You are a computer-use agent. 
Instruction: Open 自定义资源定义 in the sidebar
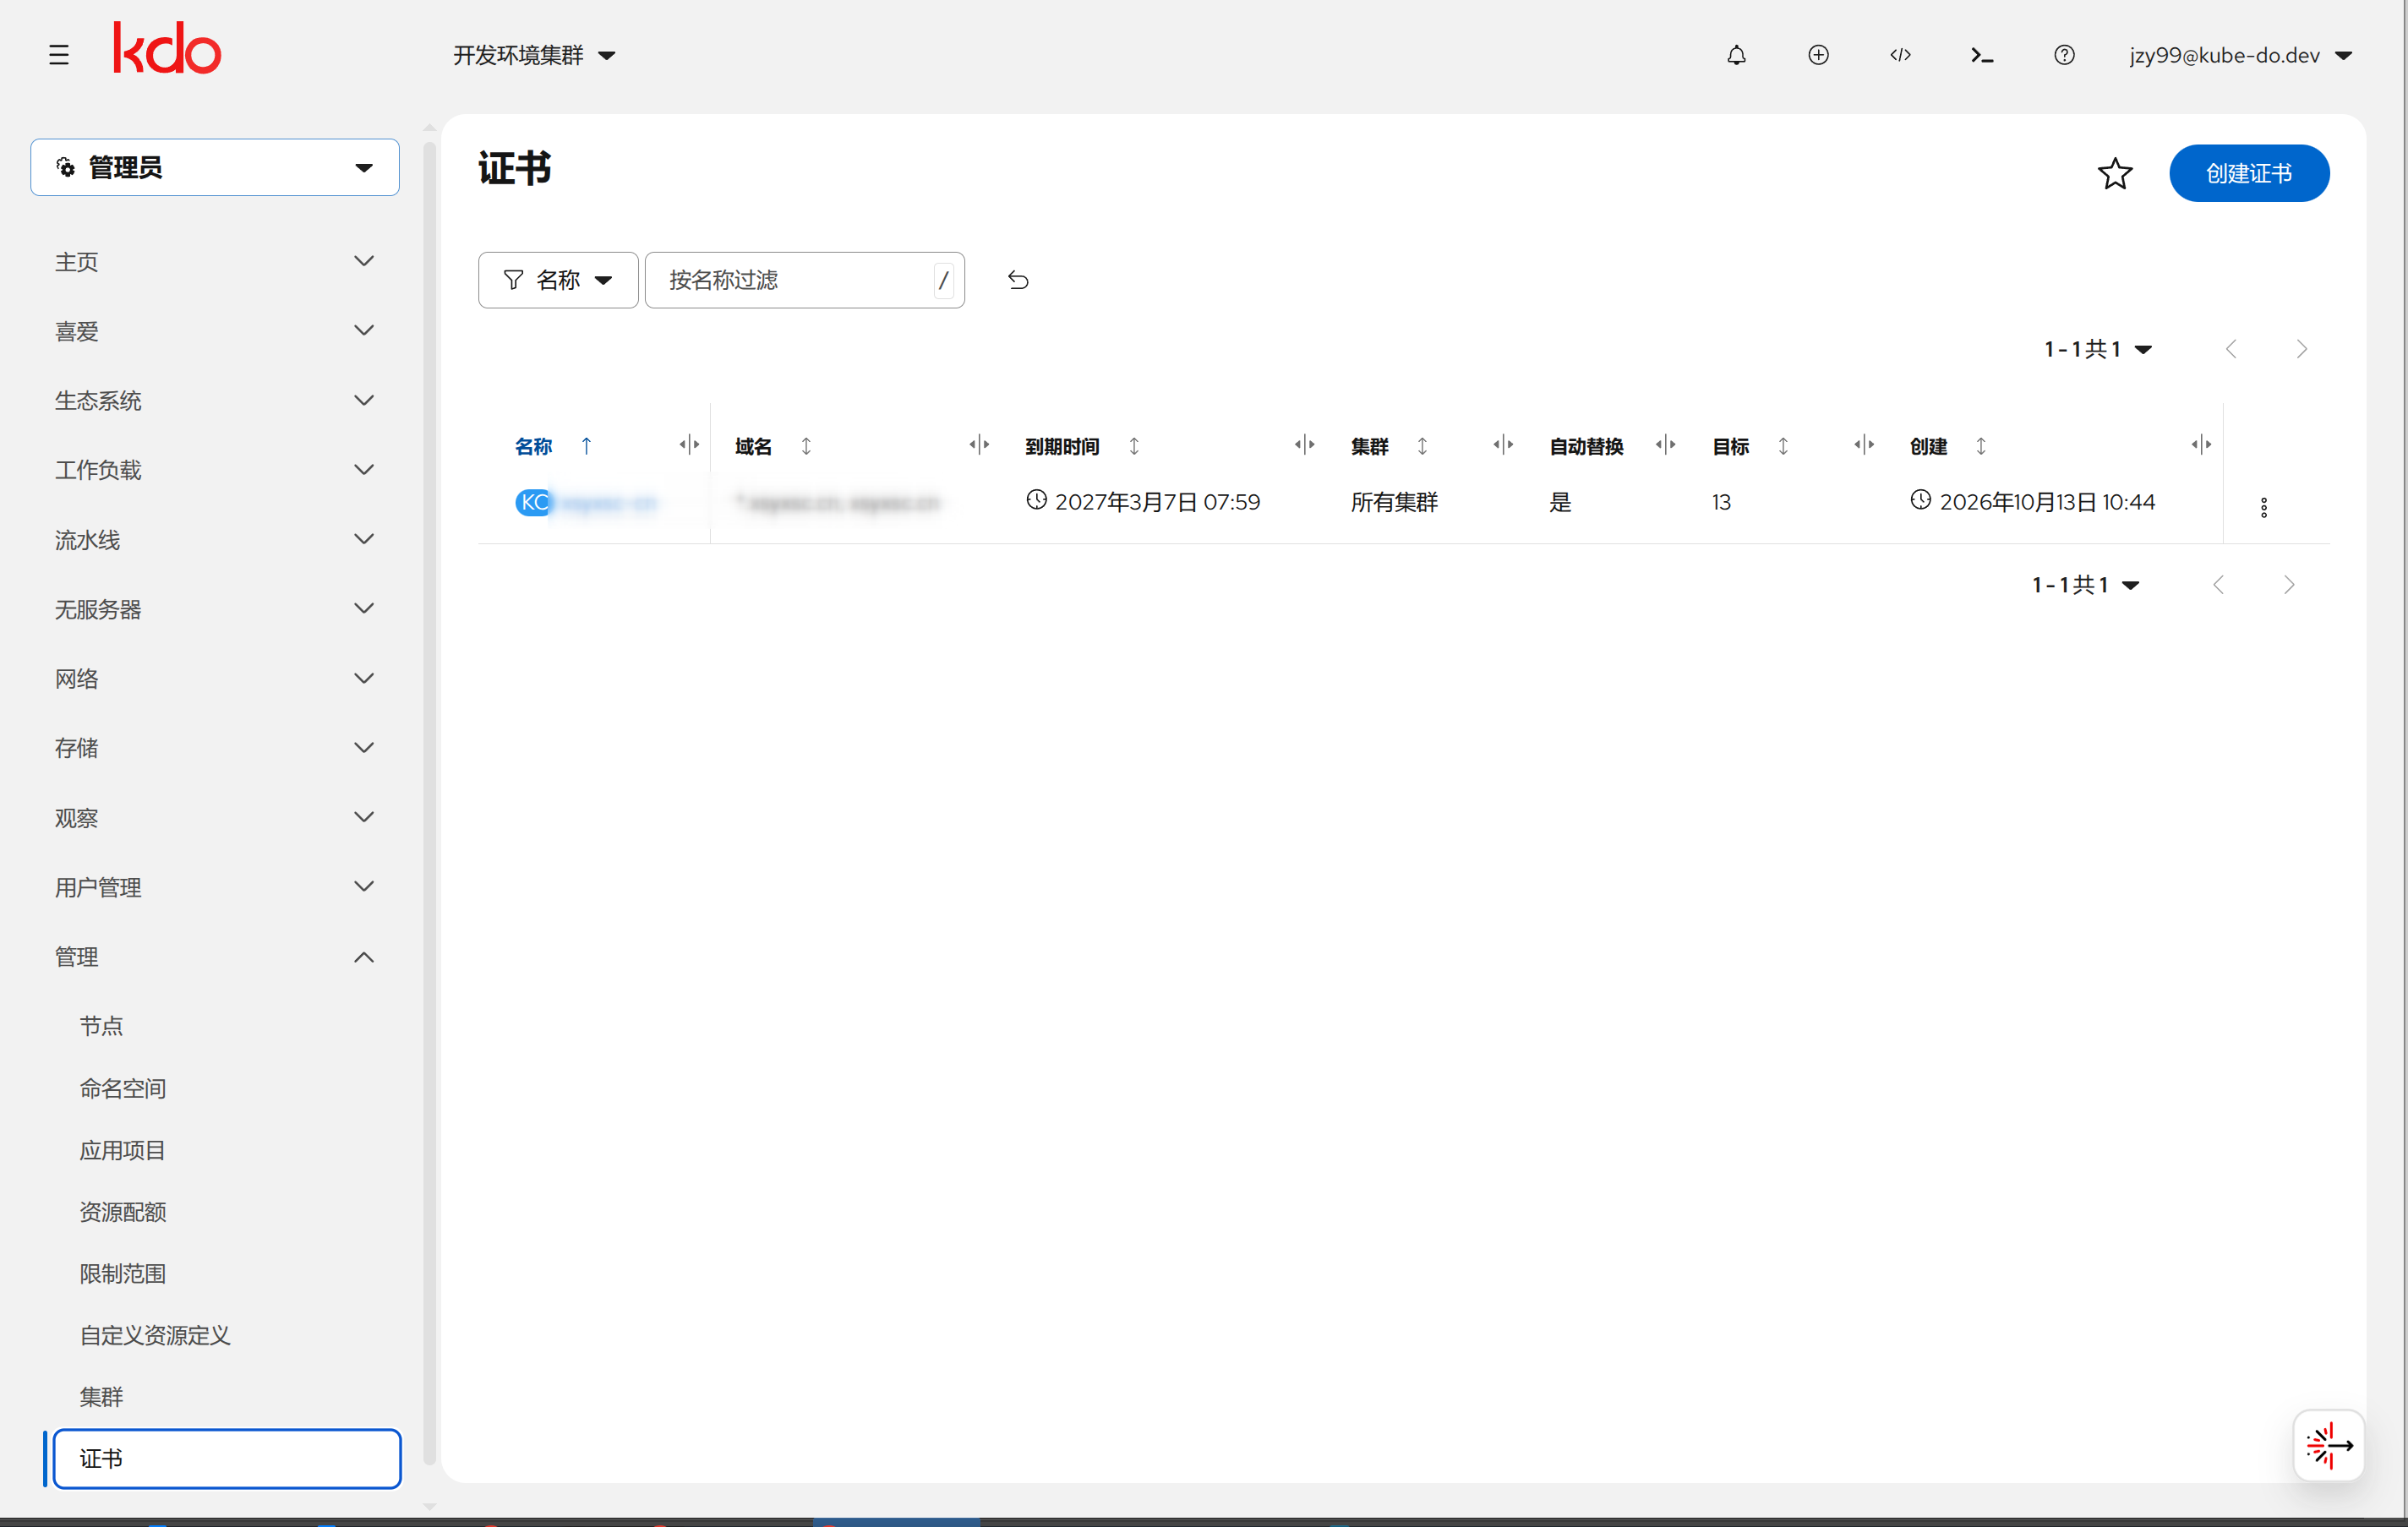click(x=155, y=1335)
